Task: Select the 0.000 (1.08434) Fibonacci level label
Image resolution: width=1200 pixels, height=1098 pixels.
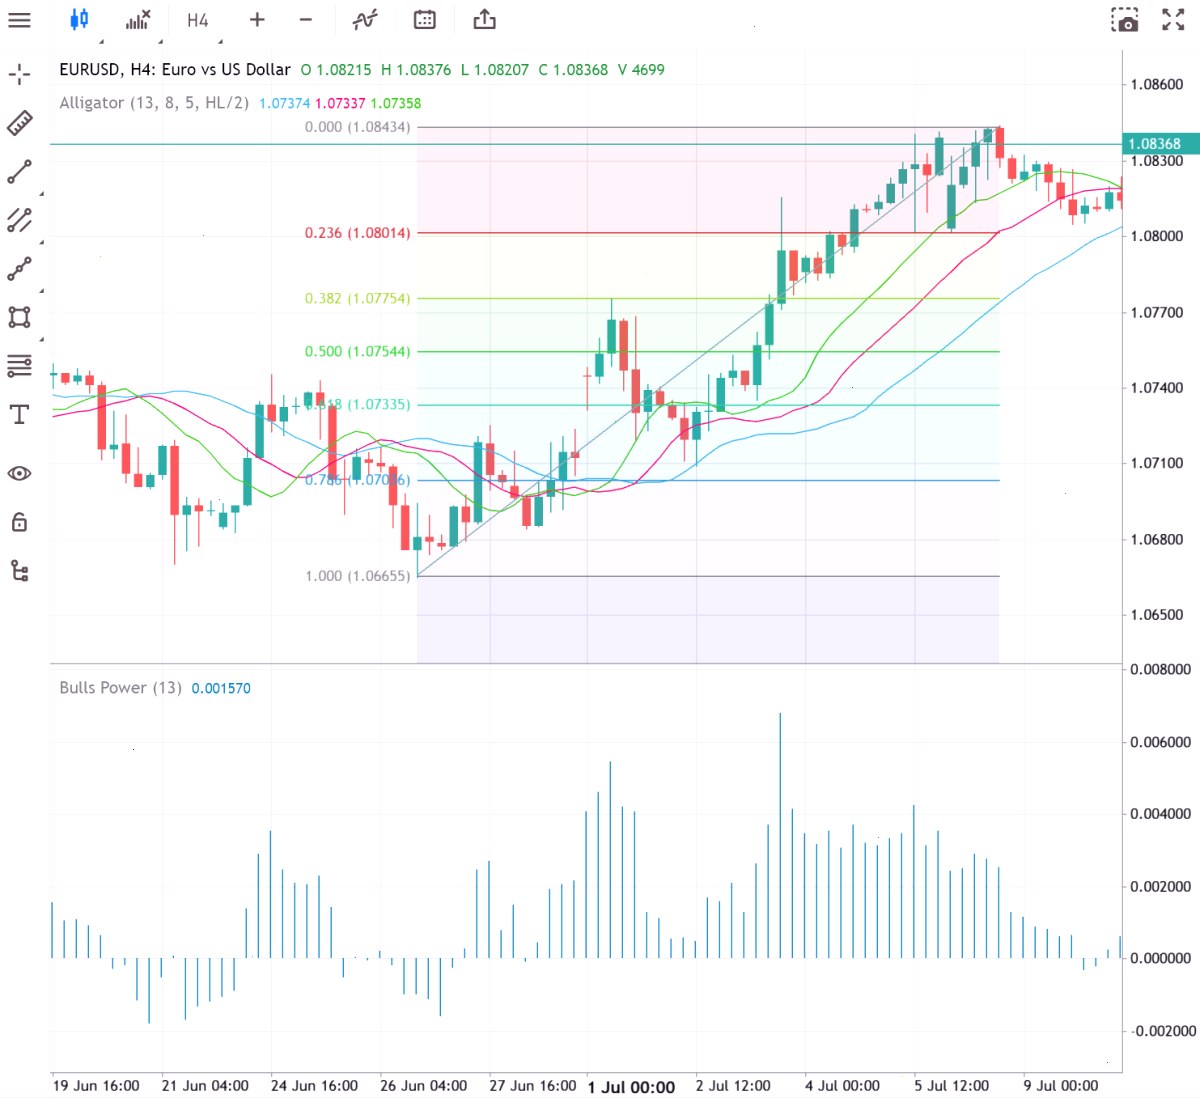Action: (357, 127)
